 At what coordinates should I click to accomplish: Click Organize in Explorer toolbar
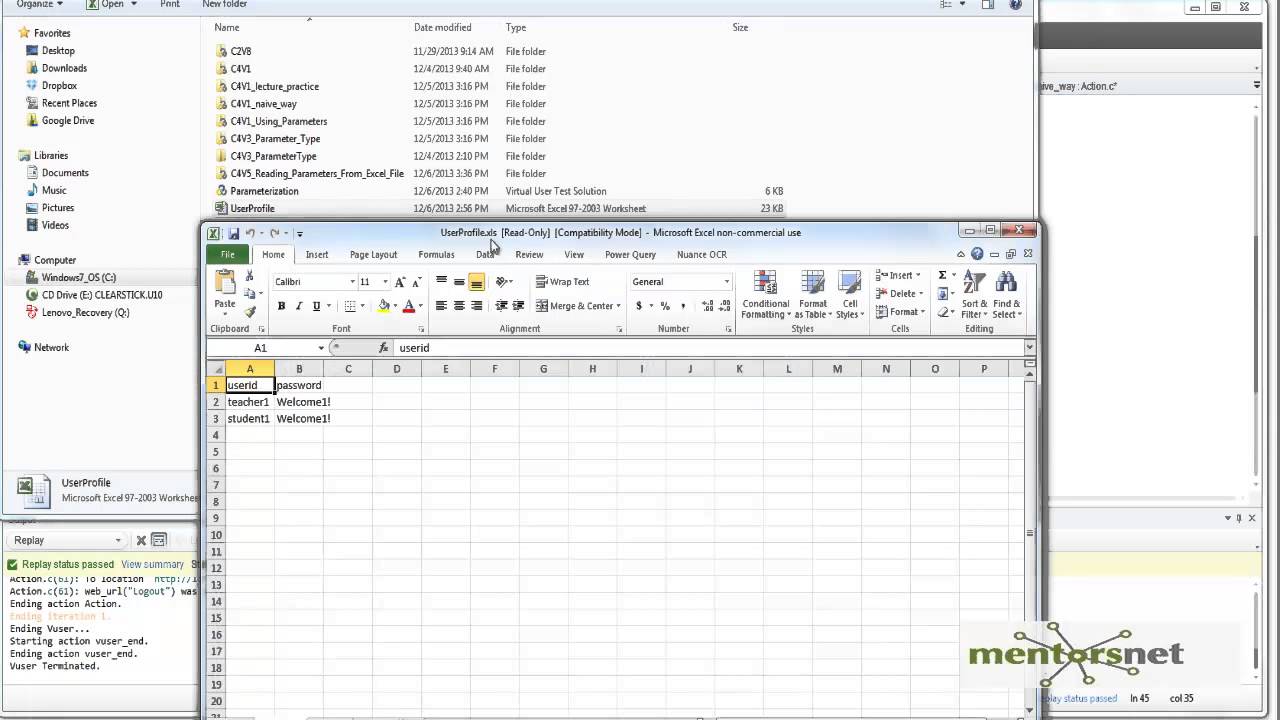point(39,4)
